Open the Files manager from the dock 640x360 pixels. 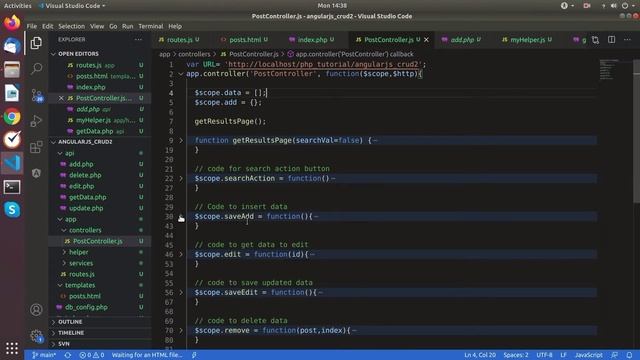pos(12,69)
